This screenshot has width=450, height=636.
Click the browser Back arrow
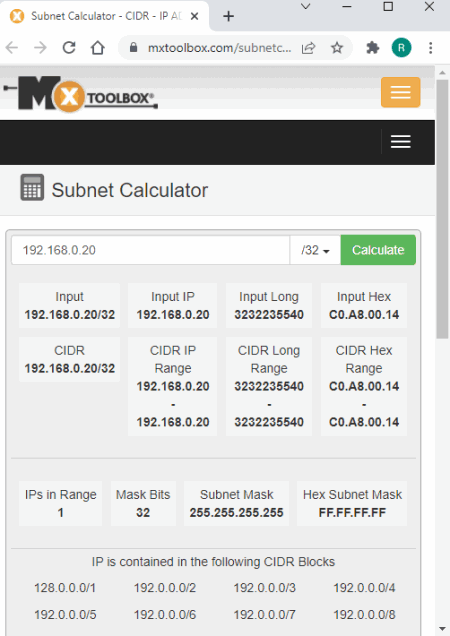click(12, 48)
